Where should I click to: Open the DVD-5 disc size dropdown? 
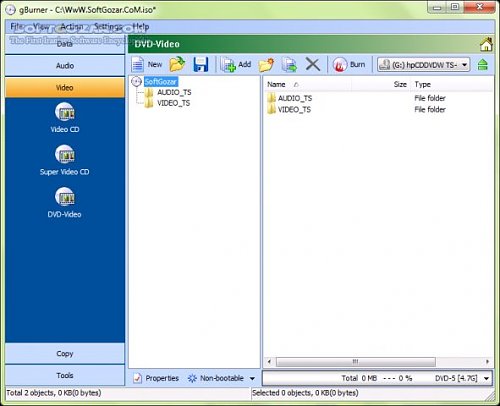[x=486, y=378]
